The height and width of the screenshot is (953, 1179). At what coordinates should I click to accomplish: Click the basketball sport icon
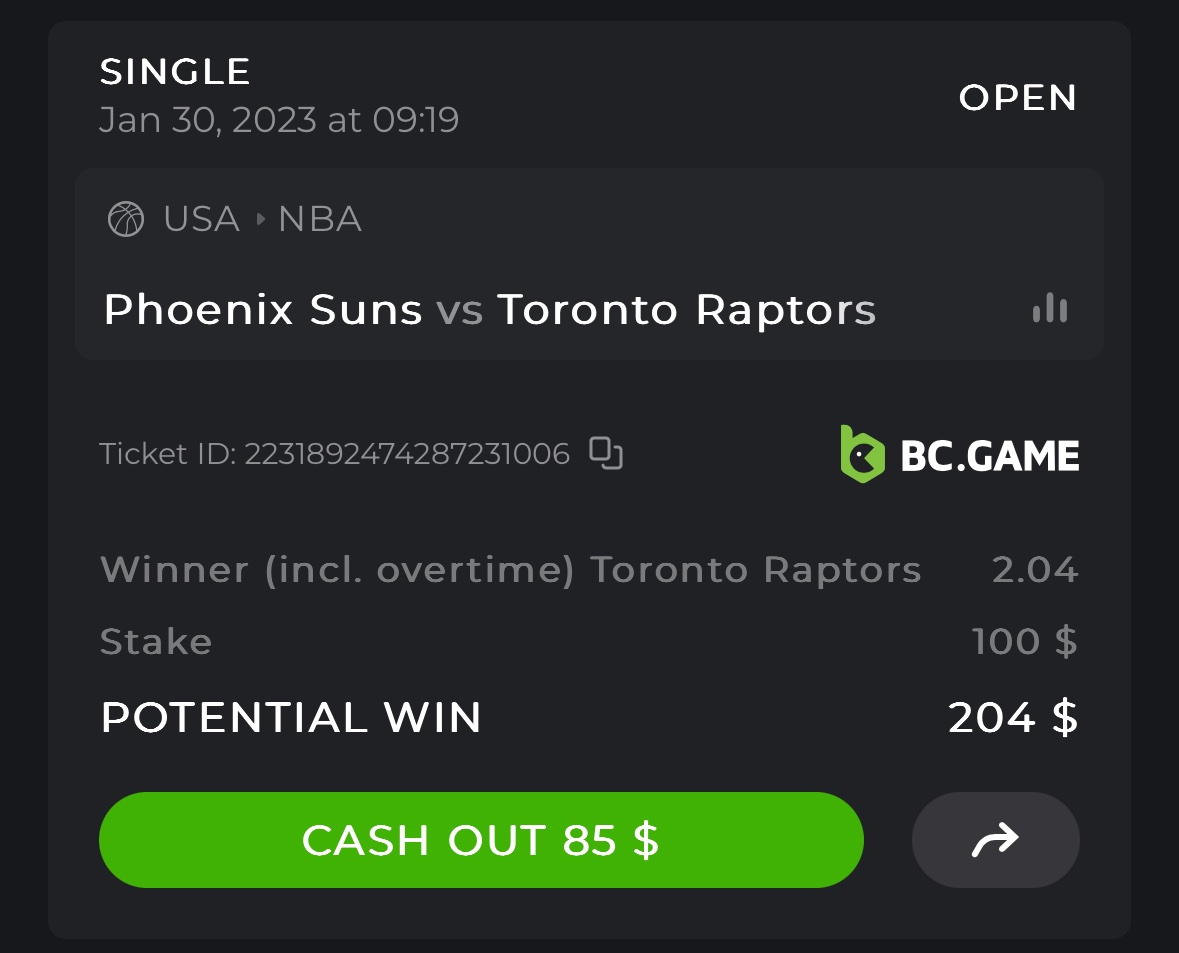[125, 219]
